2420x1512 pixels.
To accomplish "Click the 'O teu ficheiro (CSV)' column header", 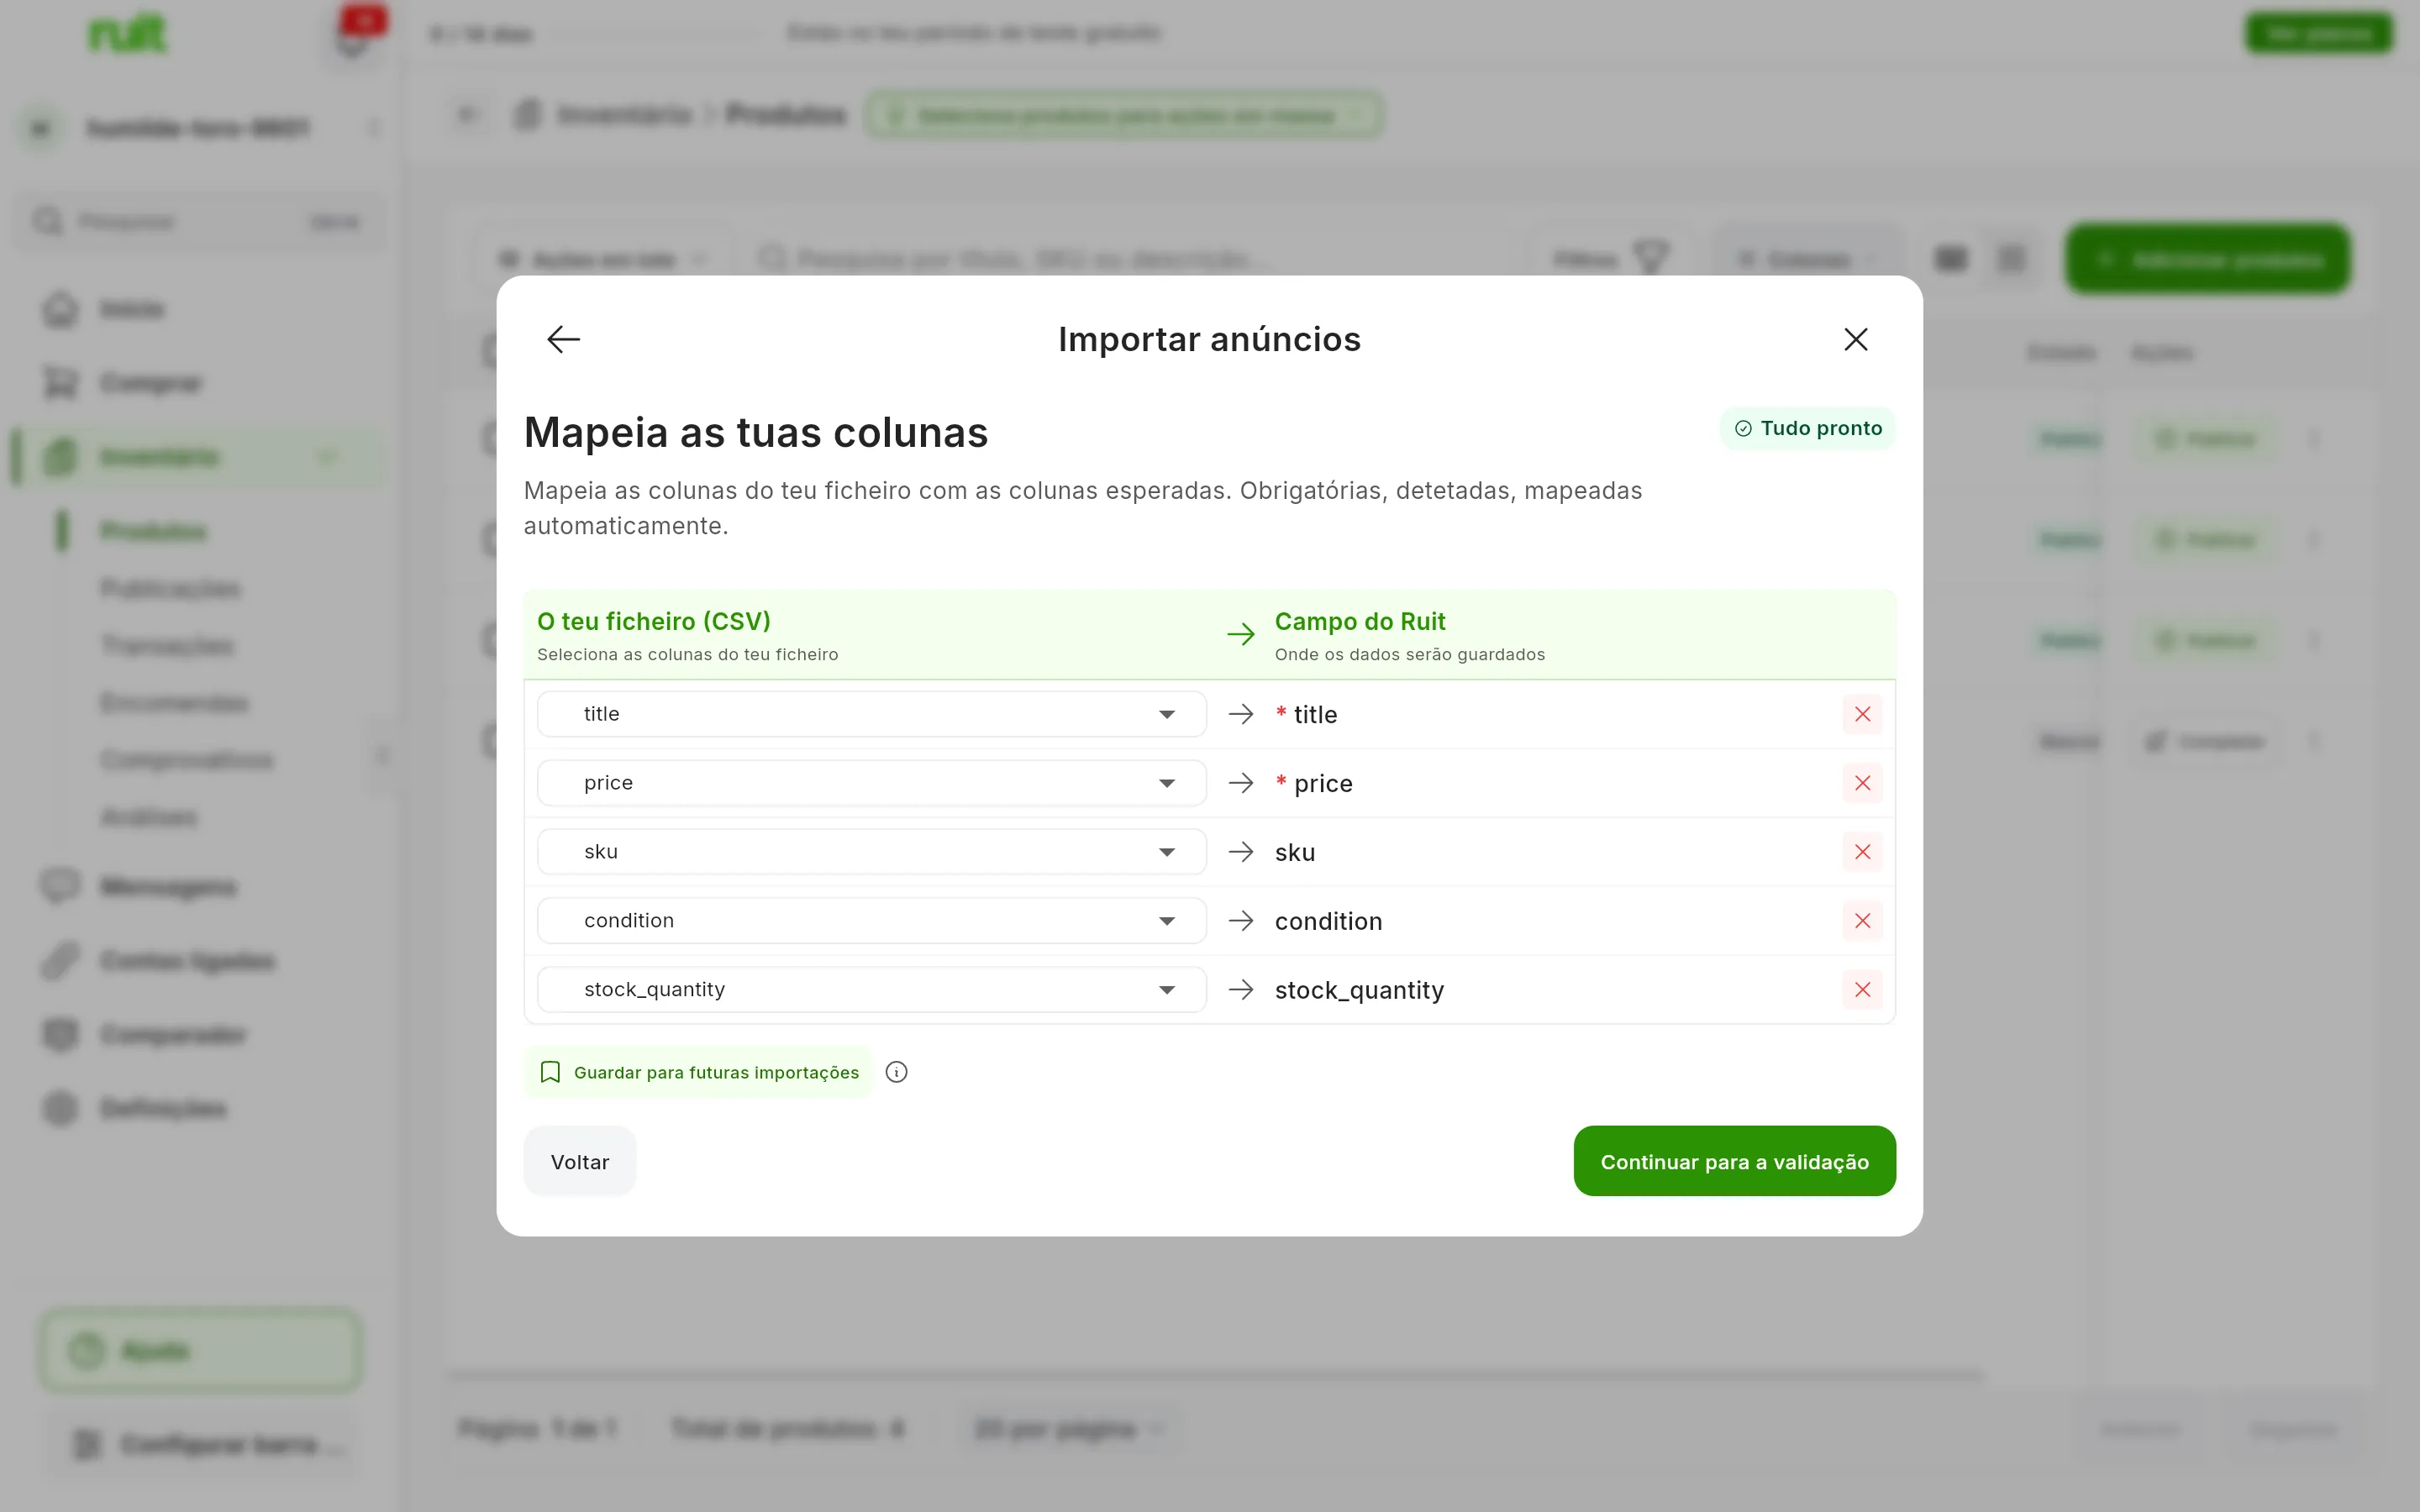I will click(654, 621).
